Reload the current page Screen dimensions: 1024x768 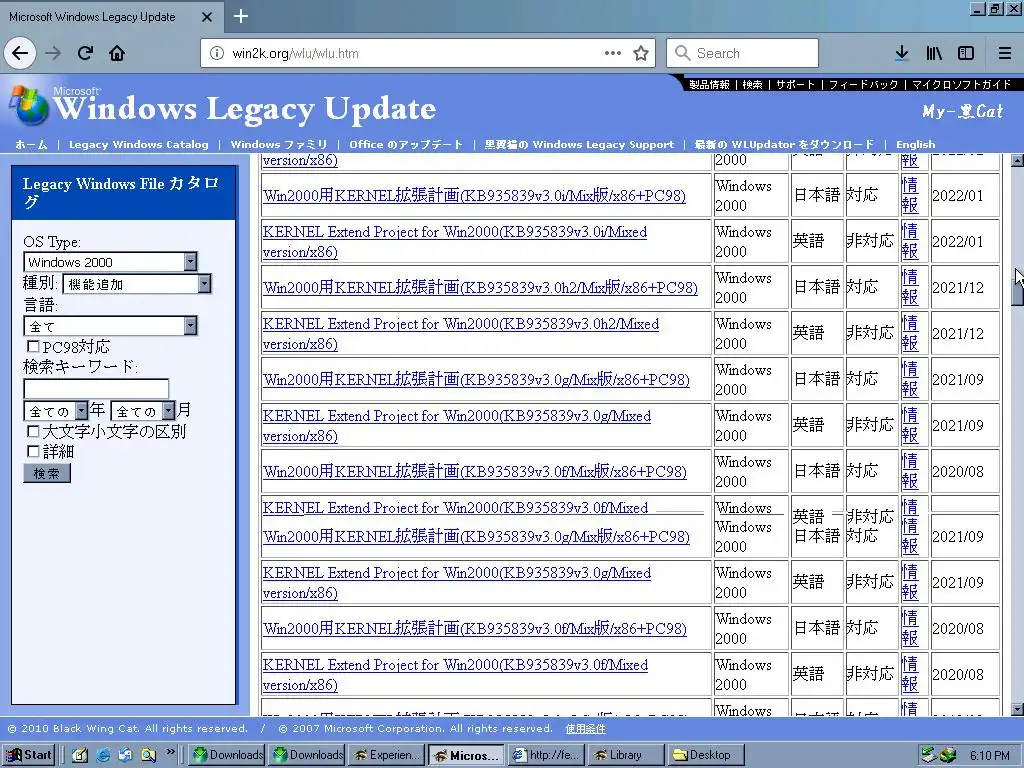pyautogui.click(x=86, y=53)
